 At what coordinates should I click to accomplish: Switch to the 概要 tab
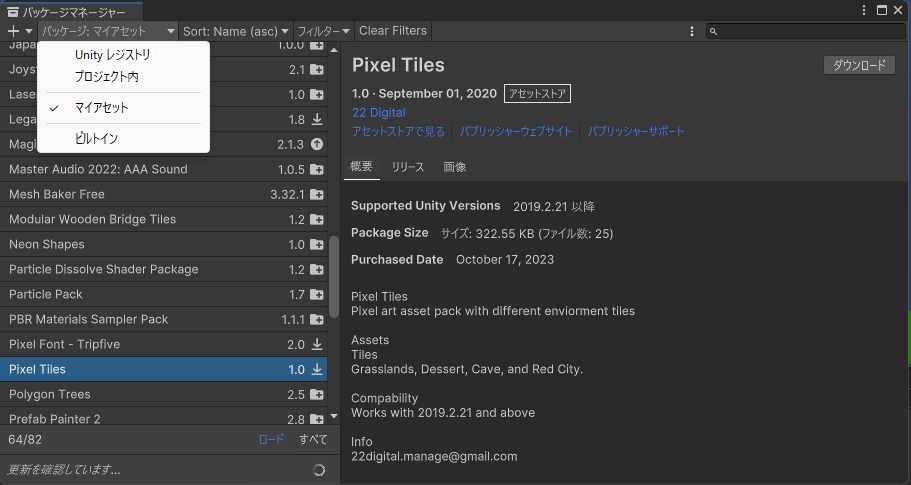(x=361, y=167)
